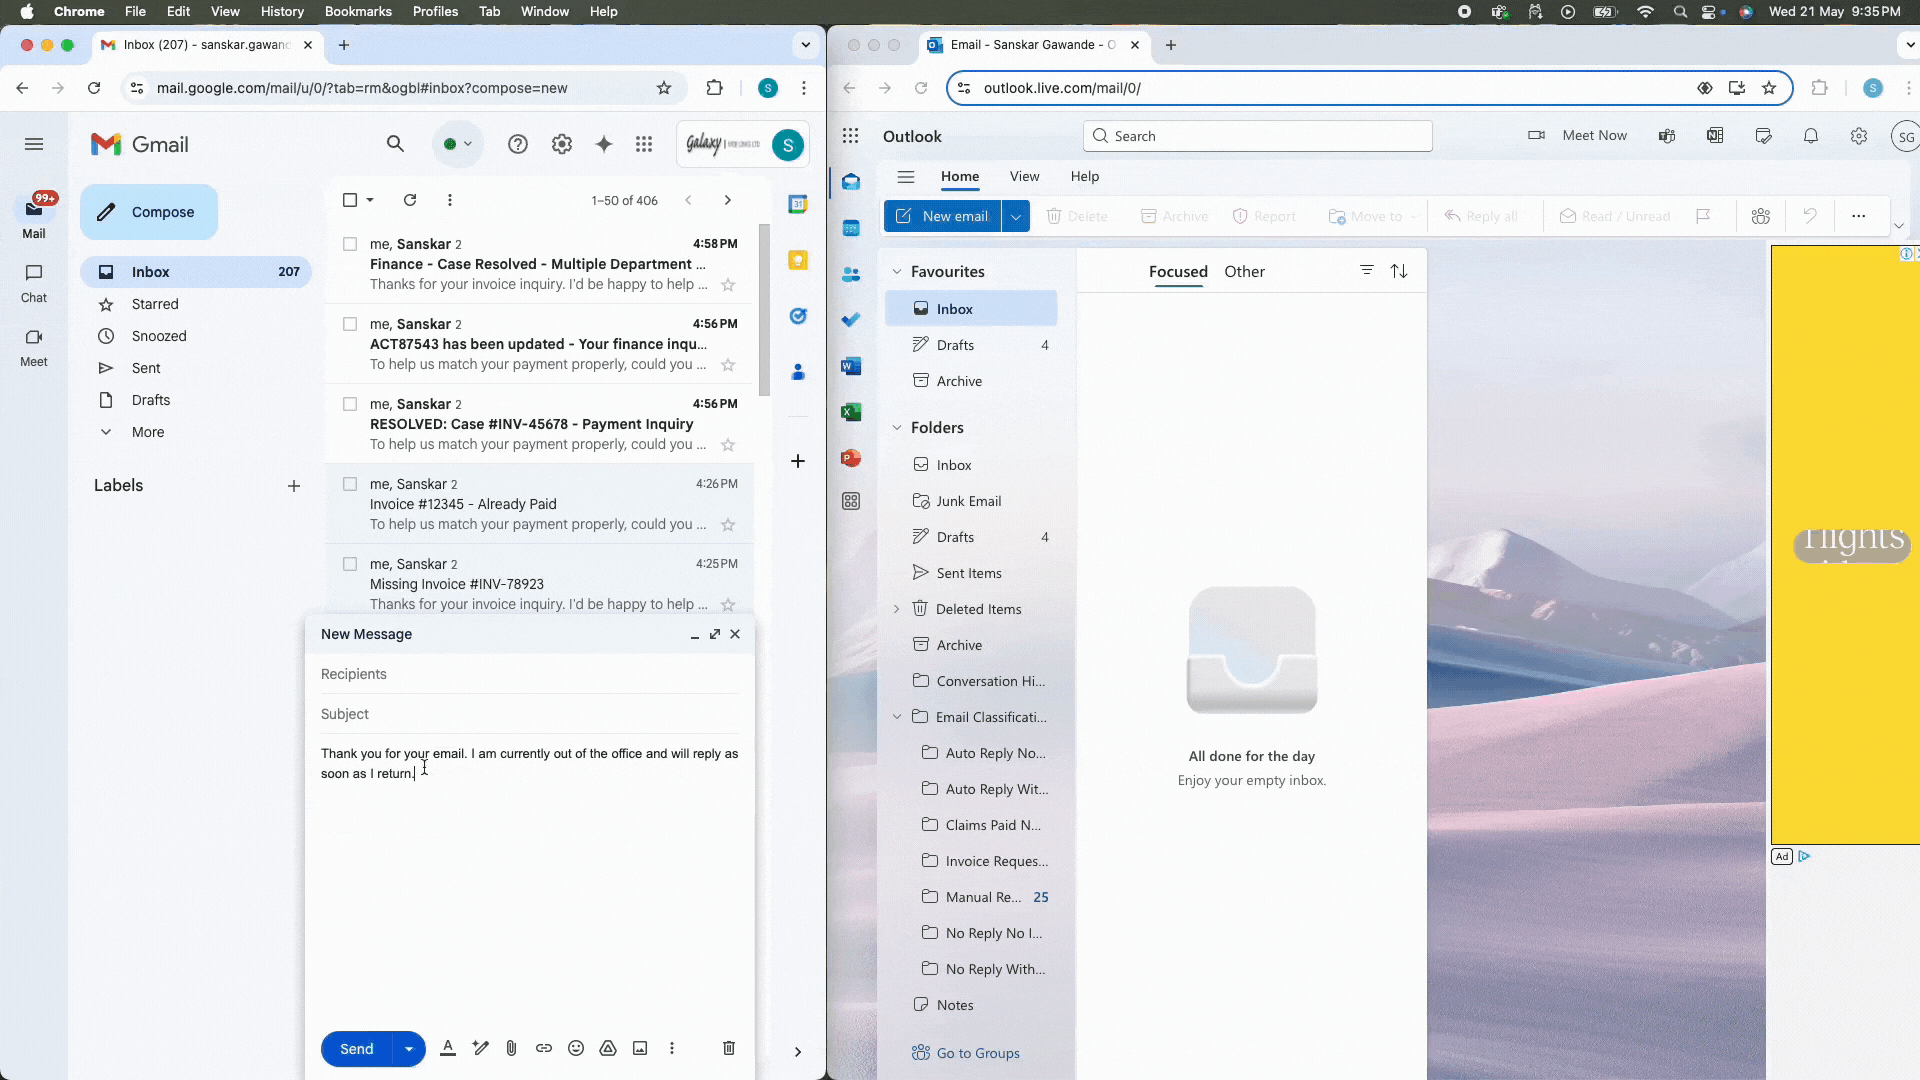Open Google apps grid in Gmail
1920x1080 pixels.
pos(644,144)
